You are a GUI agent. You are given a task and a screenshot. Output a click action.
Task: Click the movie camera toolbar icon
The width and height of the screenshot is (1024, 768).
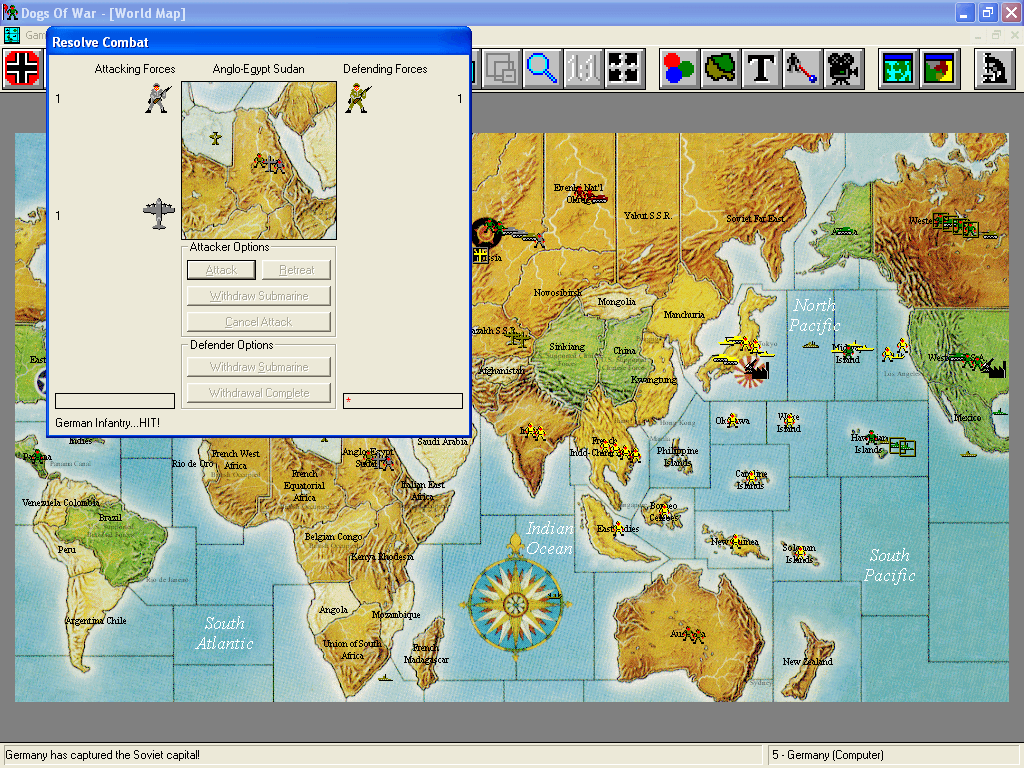point(842,68)
